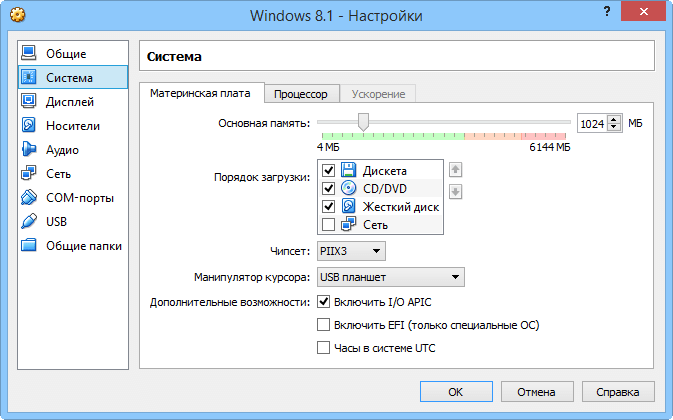Select the Жесткий диск row label

(401, 207)
